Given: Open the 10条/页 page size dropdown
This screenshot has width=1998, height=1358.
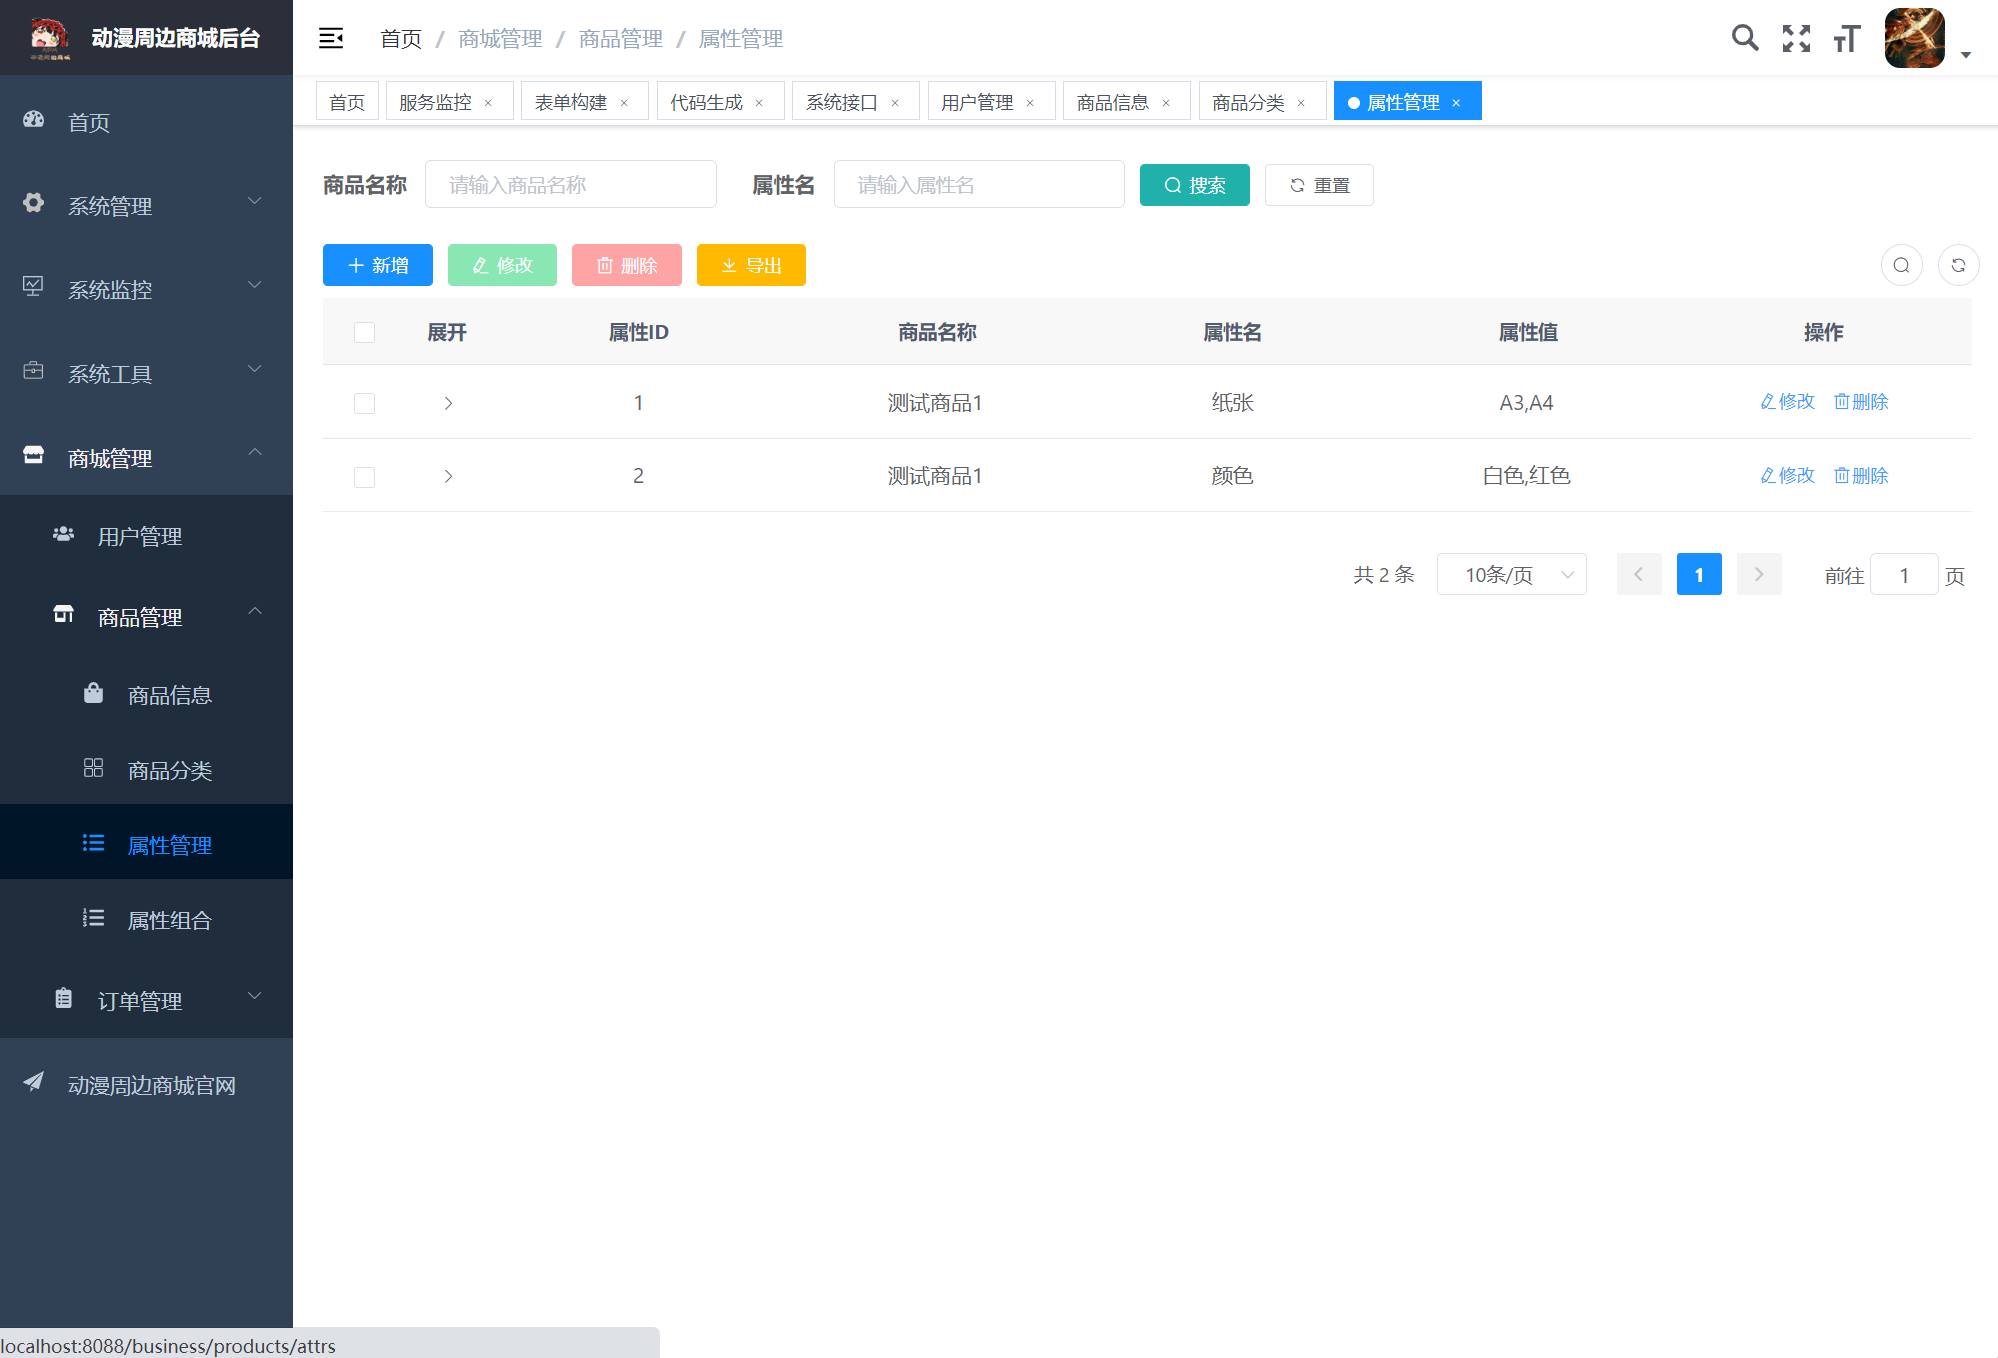Looking at the screenshot, I should [1511, 574].
